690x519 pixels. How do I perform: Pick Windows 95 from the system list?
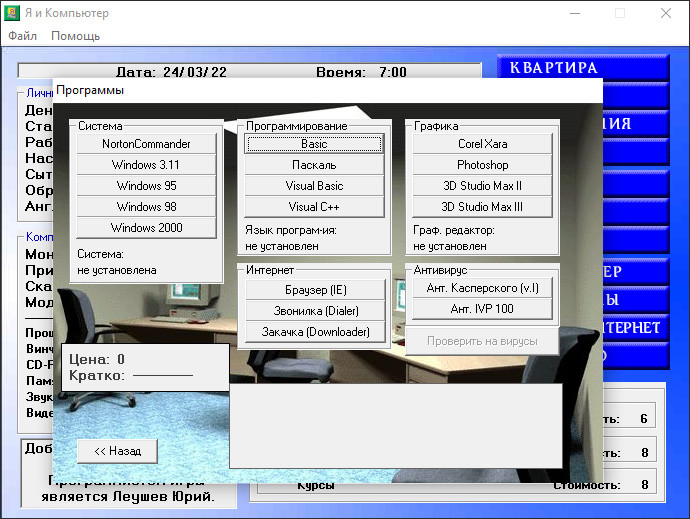click(x=146, y=186)
